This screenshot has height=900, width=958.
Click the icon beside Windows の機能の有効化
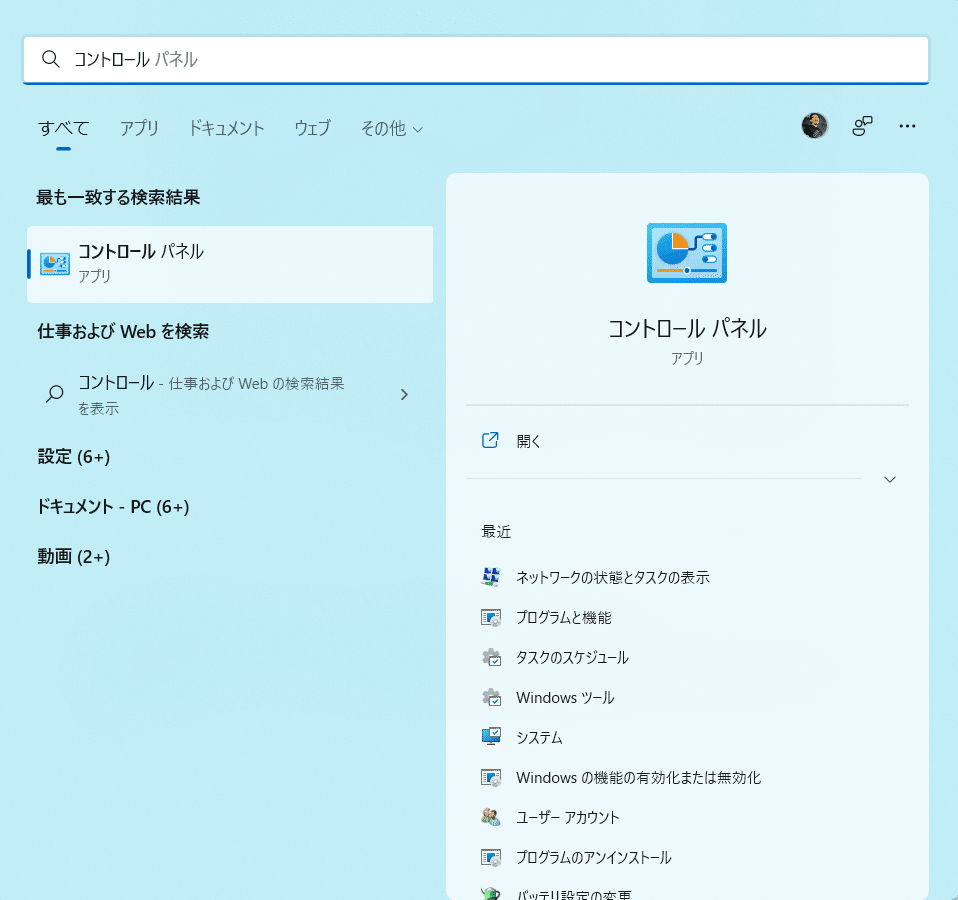491,778
